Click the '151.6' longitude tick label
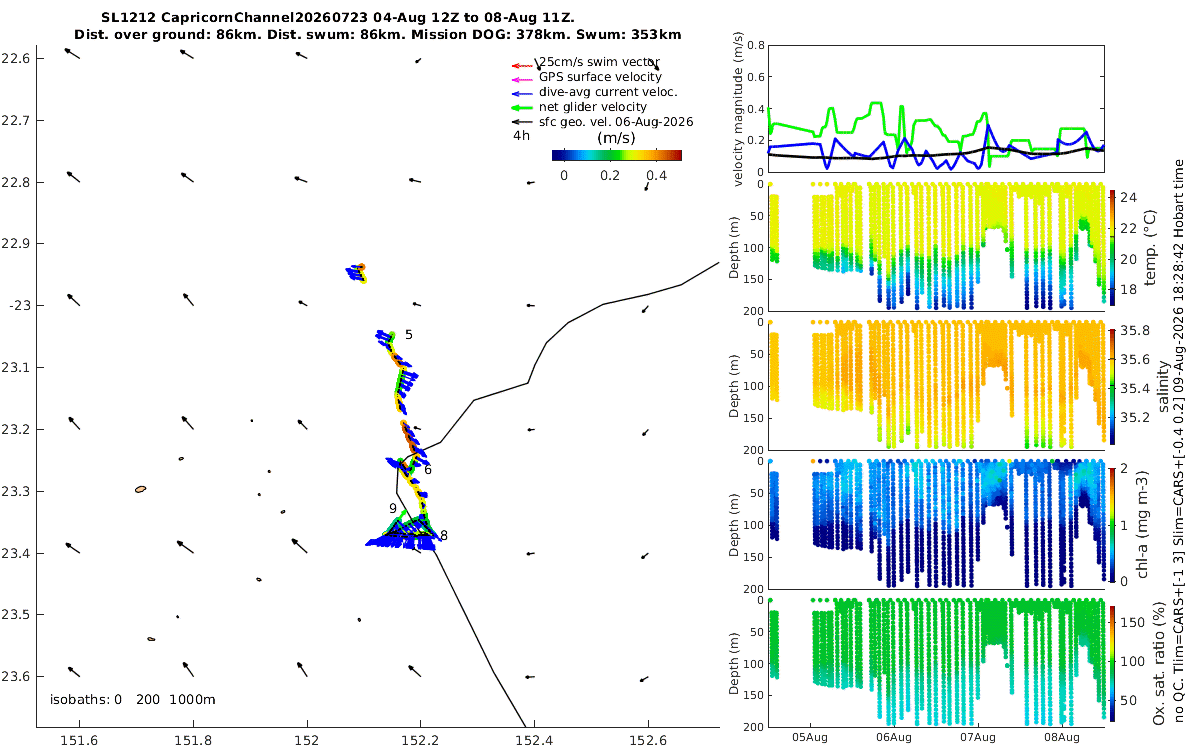This screenshot has height=750, width=1200. pos(79,740)
